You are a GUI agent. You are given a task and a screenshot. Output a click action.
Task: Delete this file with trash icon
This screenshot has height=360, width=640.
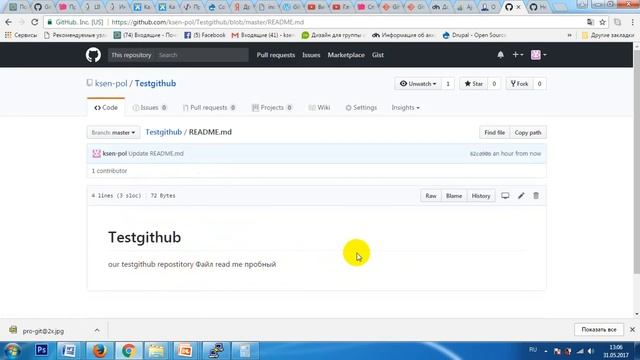[x=536, y=196]
